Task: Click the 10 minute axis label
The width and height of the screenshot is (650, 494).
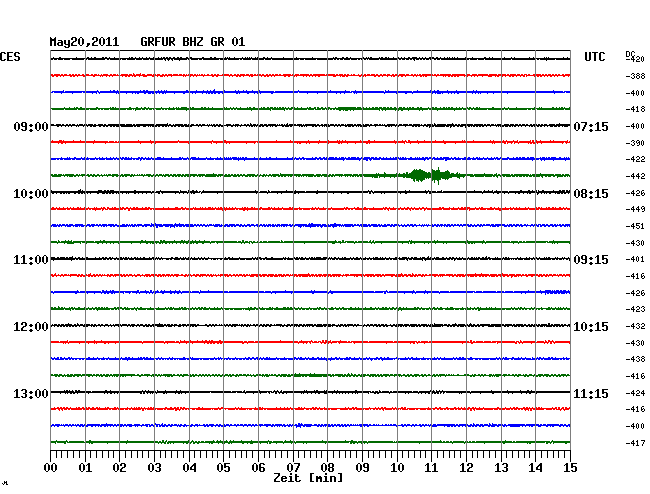Action: [397, 468]
